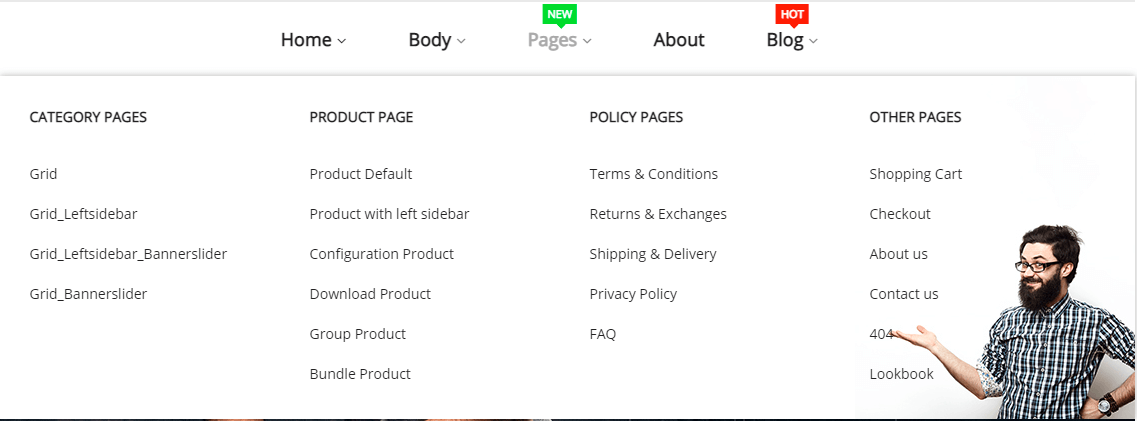Viewport: 1137px width, 421px height.
Task: View Terms & Conditions page
Action: coord(654,174)
